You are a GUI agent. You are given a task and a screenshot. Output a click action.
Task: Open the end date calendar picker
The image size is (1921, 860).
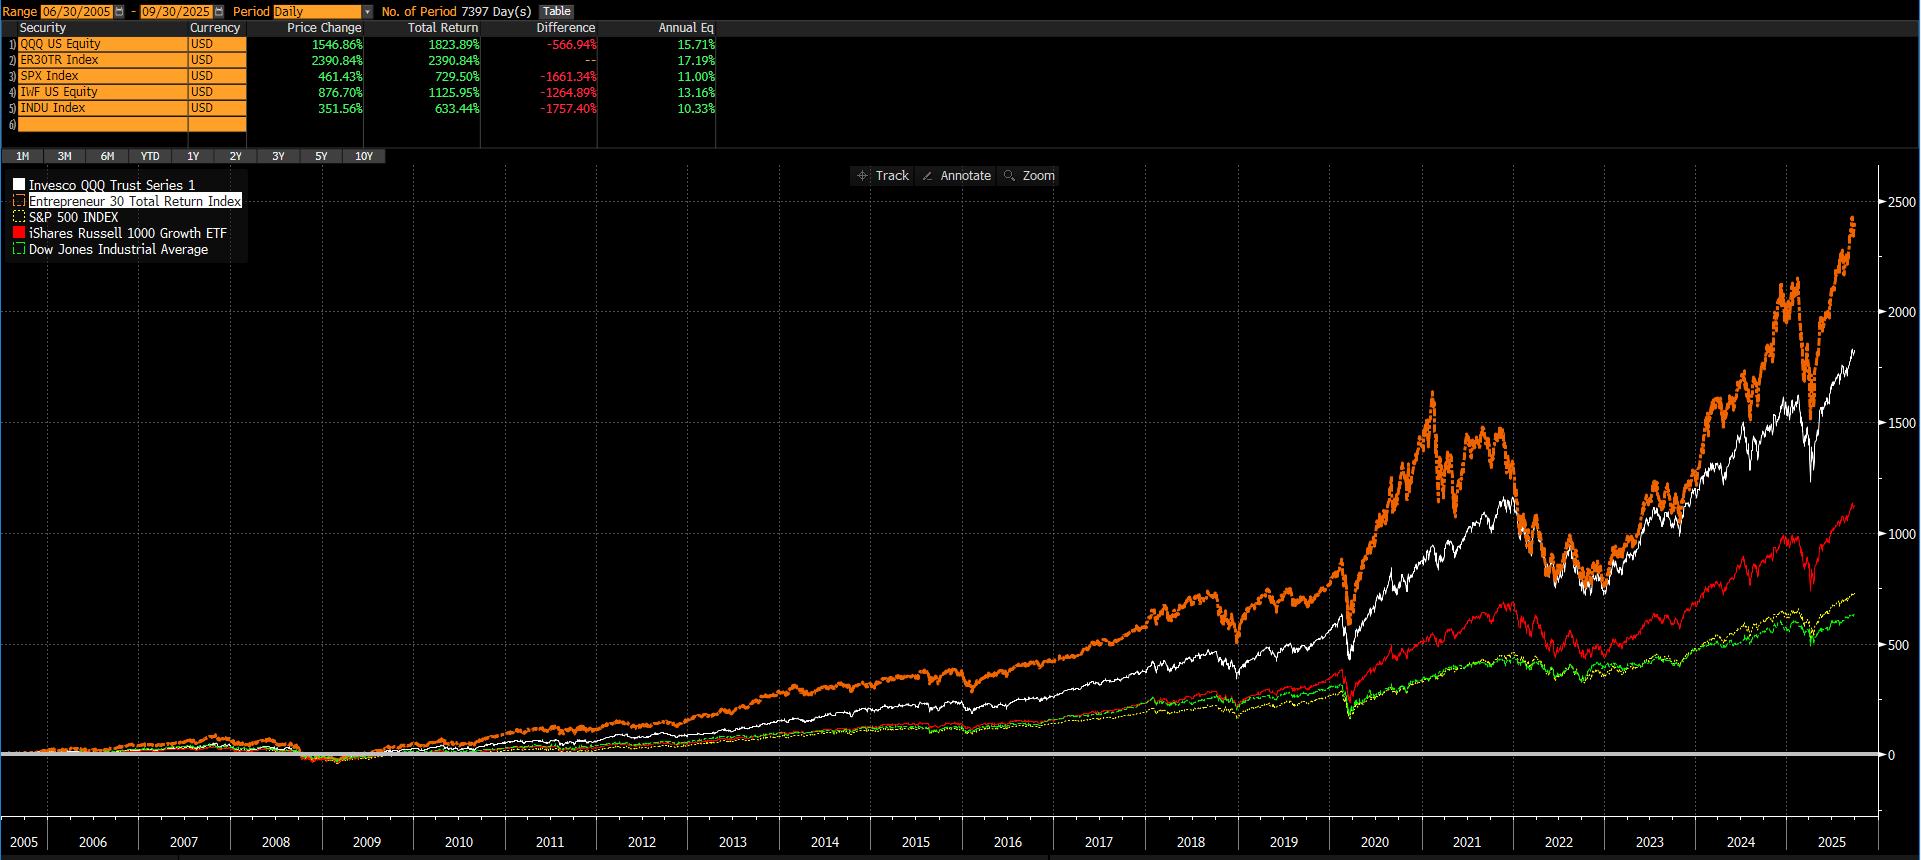pyautogui.click(x=219, y=12)
